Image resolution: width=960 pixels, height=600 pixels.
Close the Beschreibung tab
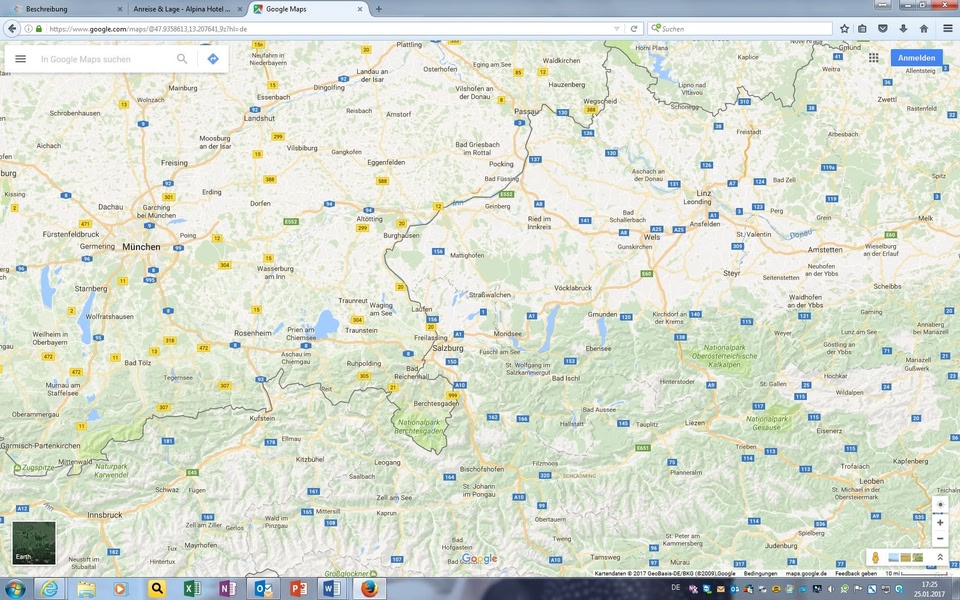pos(119,9)
